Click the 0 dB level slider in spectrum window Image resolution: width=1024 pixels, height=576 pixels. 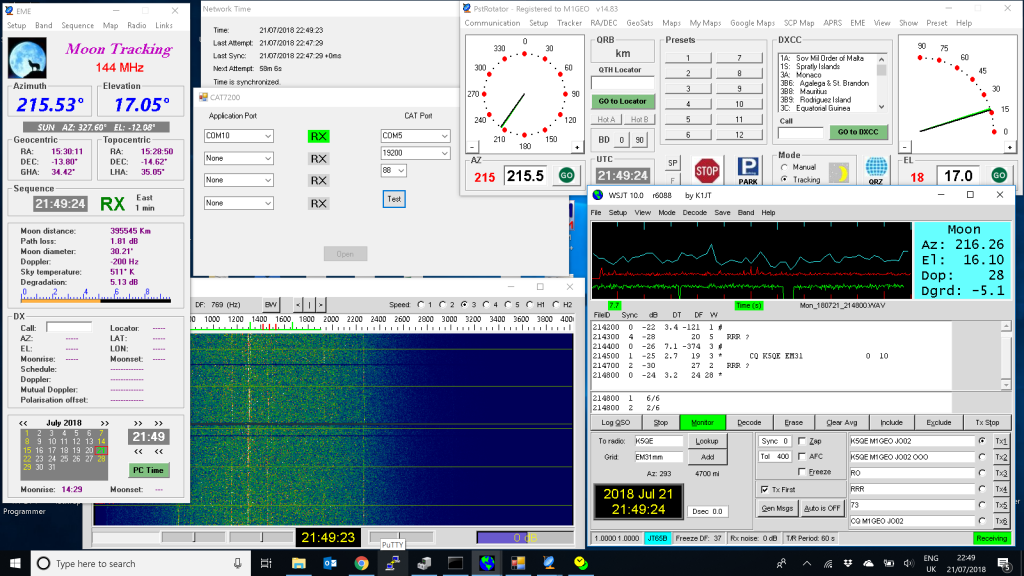[525, 537]
